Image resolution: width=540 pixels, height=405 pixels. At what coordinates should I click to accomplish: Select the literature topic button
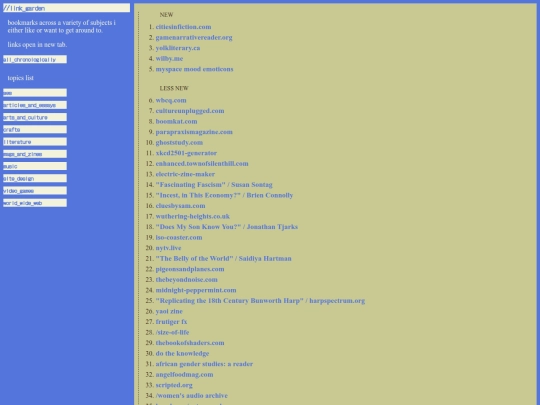pos(35,142)
